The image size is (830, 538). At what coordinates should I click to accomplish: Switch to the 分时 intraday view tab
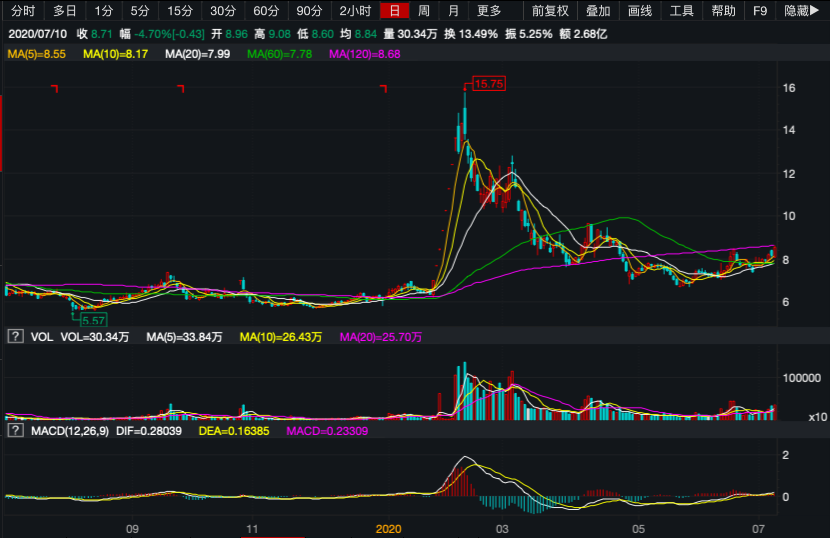pos(22,10)
